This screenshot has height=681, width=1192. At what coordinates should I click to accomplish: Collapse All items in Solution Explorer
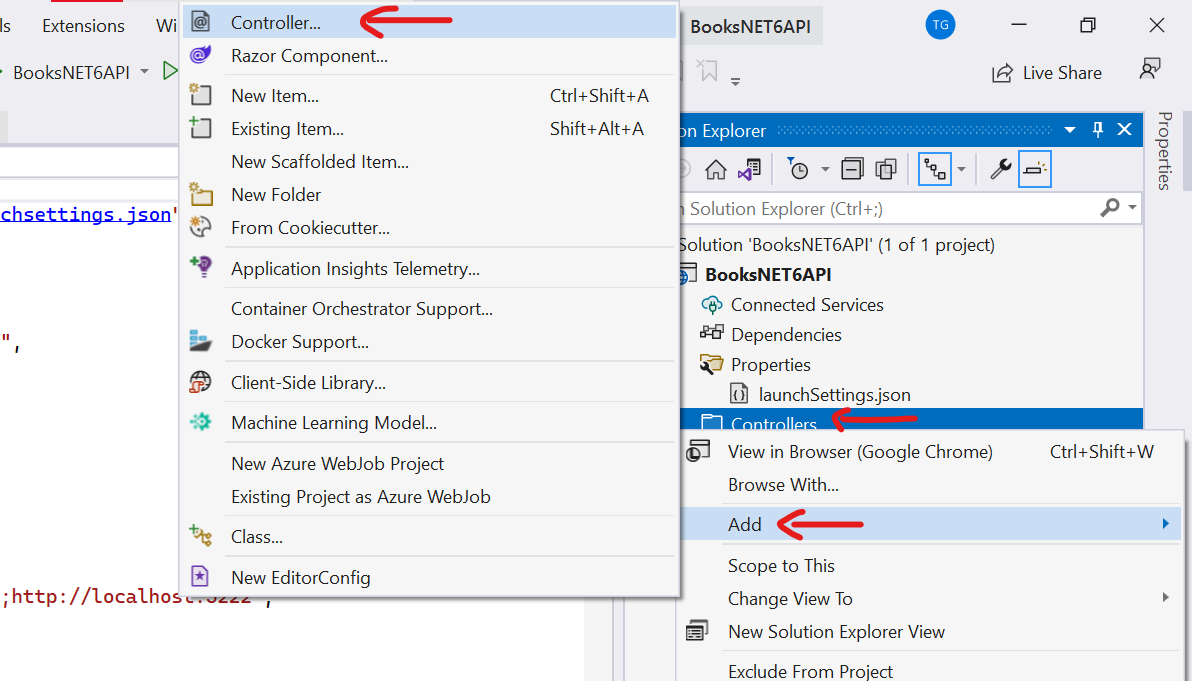click(851, 168)
